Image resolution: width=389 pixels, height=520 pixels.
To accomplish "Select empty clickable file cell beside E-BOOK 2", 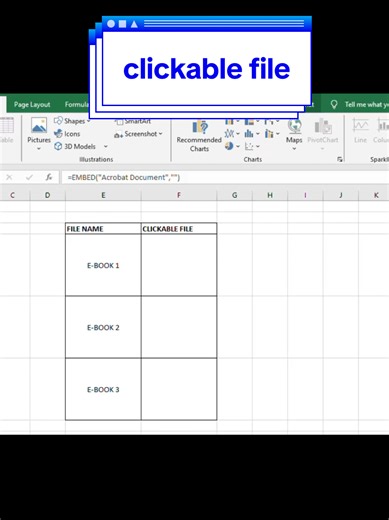I will [x=179, y=327].
